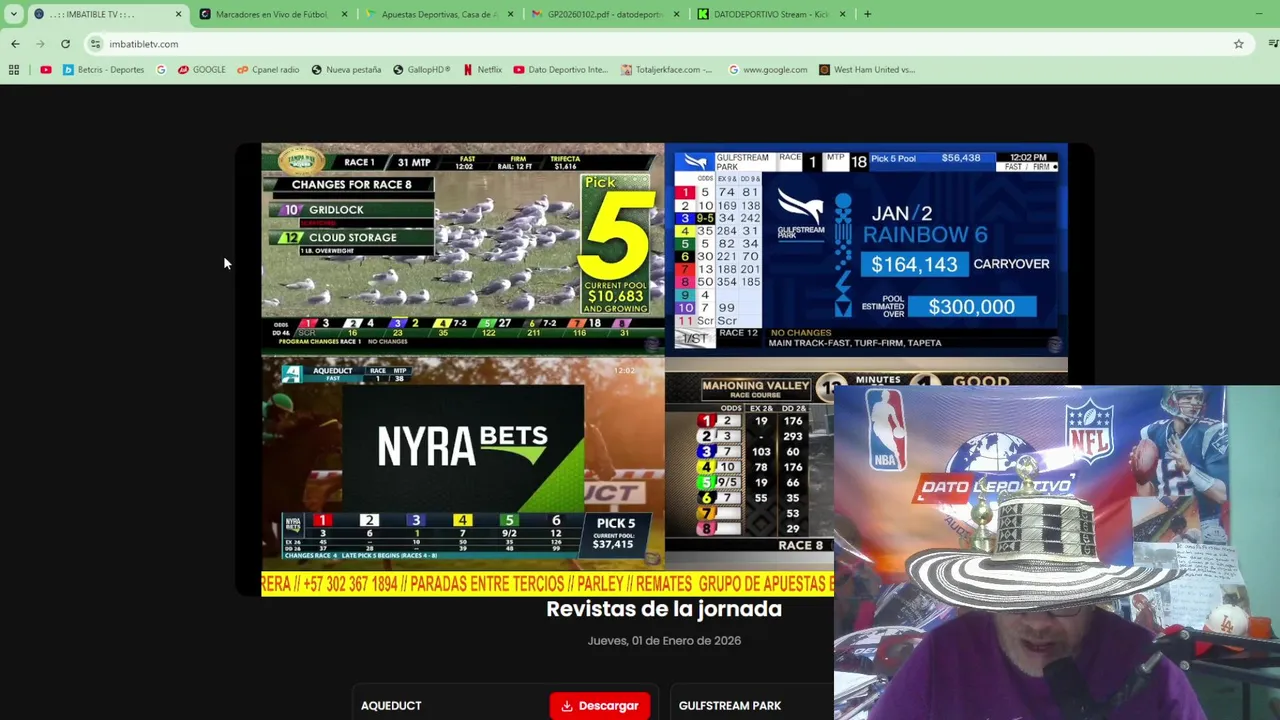
Task: Open the GOOGLE bookmark
Action: point(202,70)
